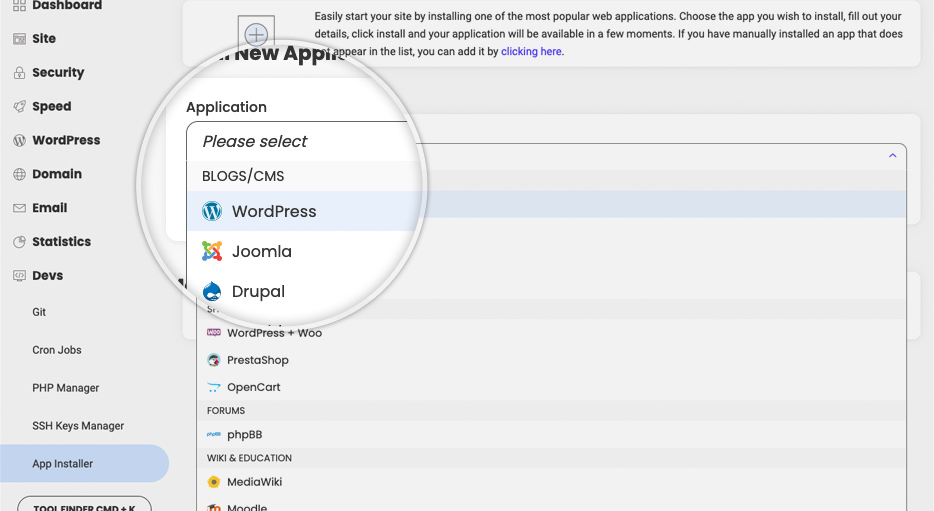Image resolution: width=934 pixels, height=511 pixels.
Task: Click the Domain globe icon
Action: click(x=20, y=175)
